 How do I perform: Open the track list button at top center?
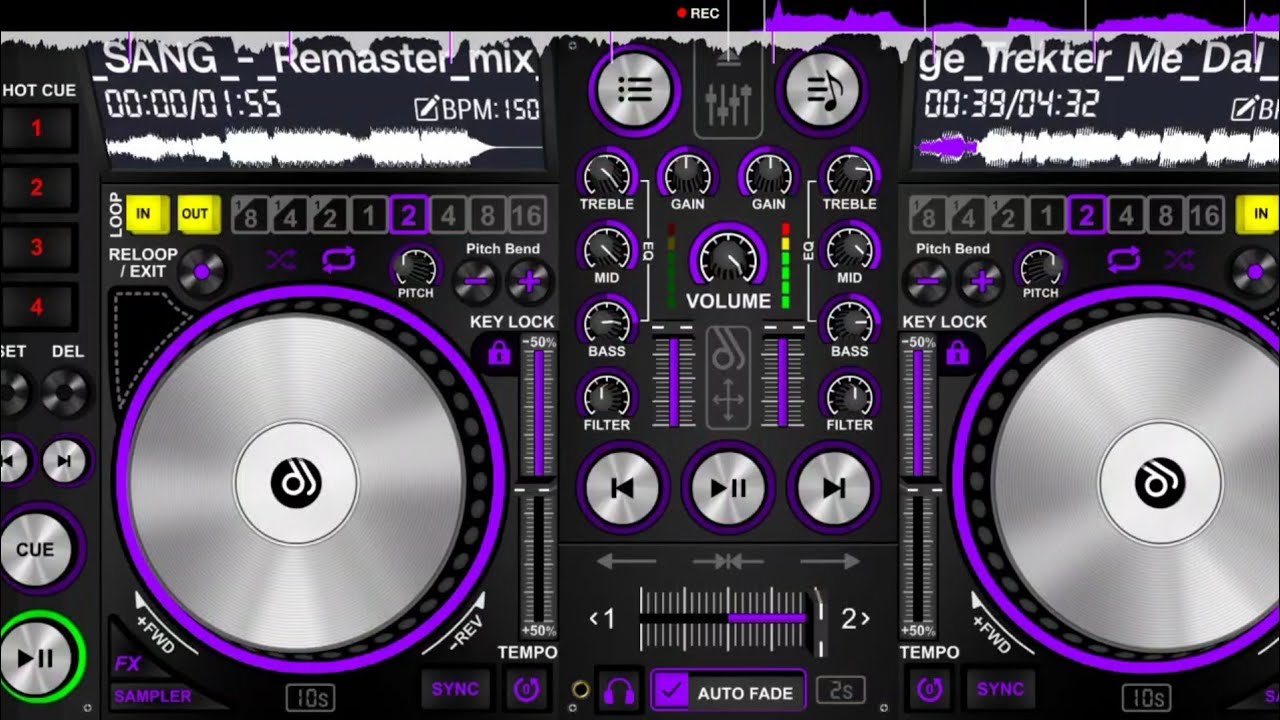634,90
